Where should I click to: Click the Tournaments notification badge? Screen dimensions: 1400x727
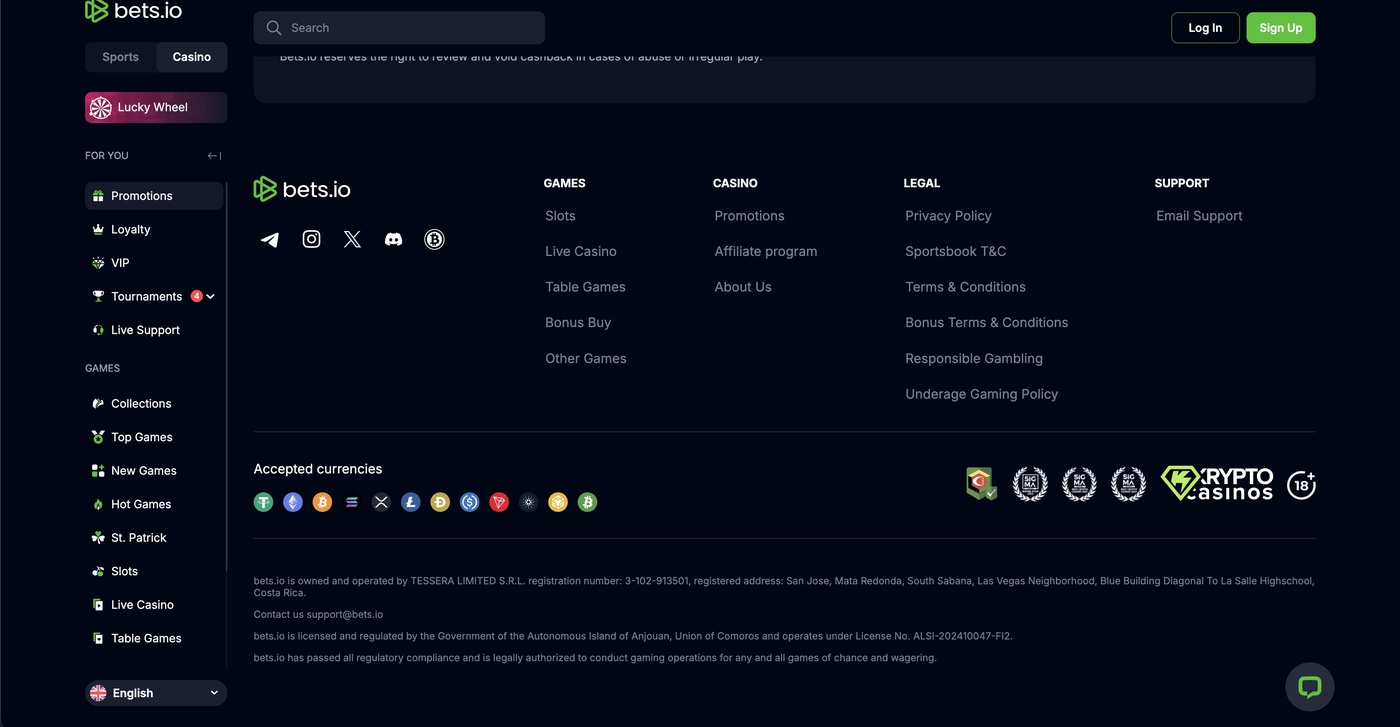197,296
